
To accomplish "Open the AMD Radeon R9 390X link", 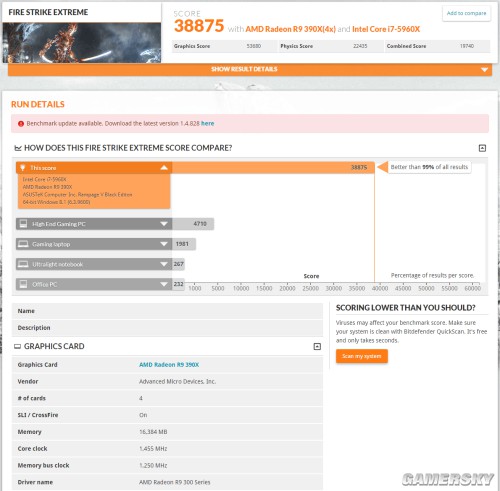I will pos(169,365).
